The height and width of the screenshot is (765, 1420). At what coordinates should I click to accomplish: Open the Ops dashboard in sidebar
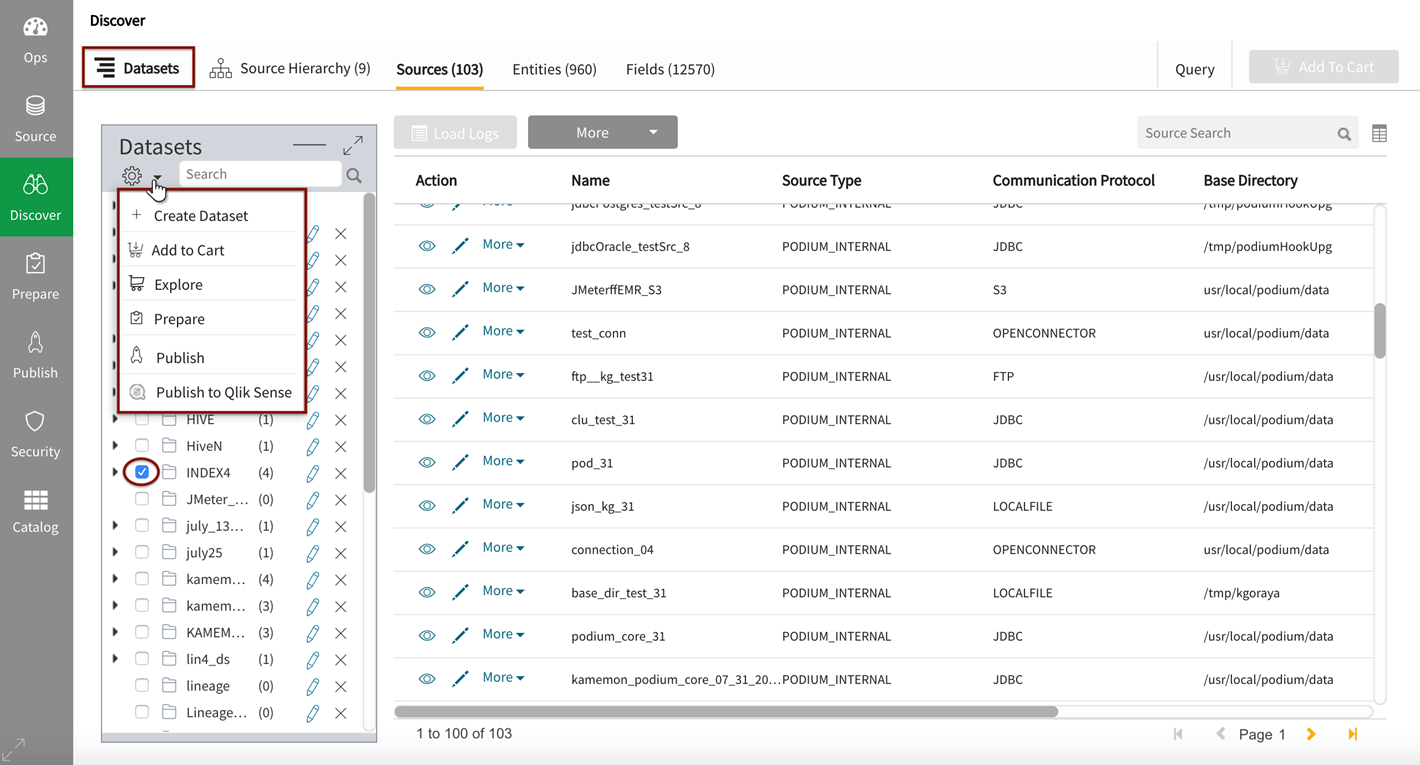[x=35, y=40]
